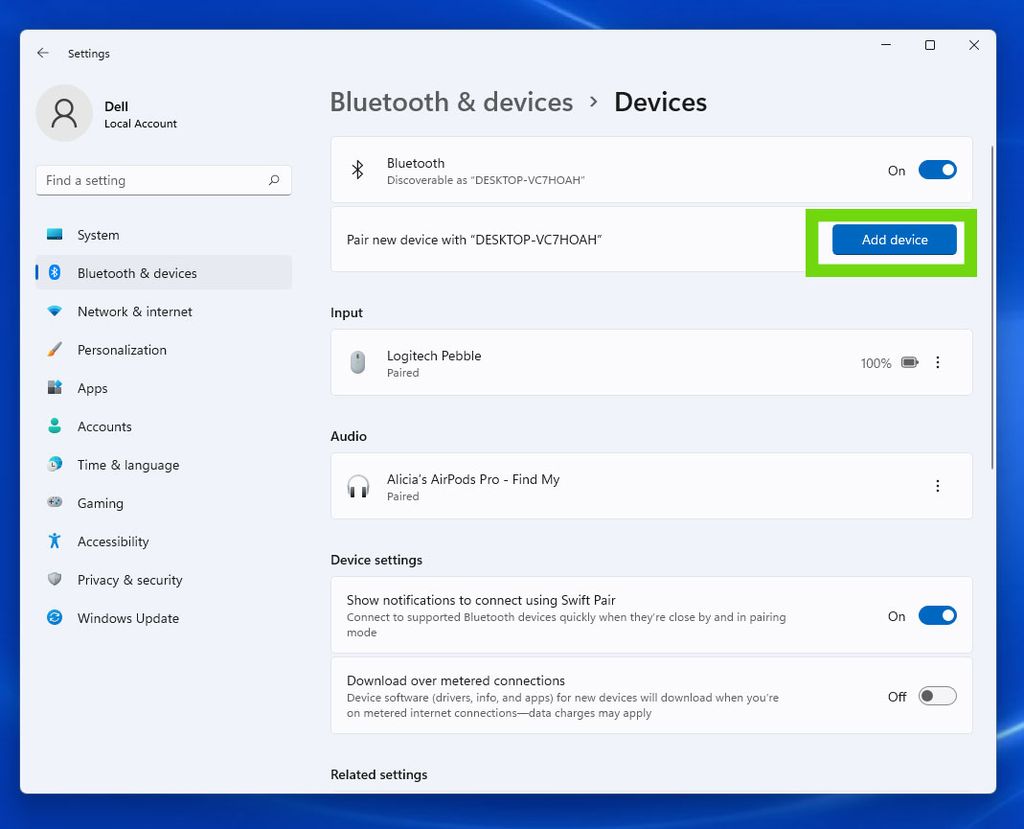
Task: Open Network & internet settings
Action: coord(135,311)
